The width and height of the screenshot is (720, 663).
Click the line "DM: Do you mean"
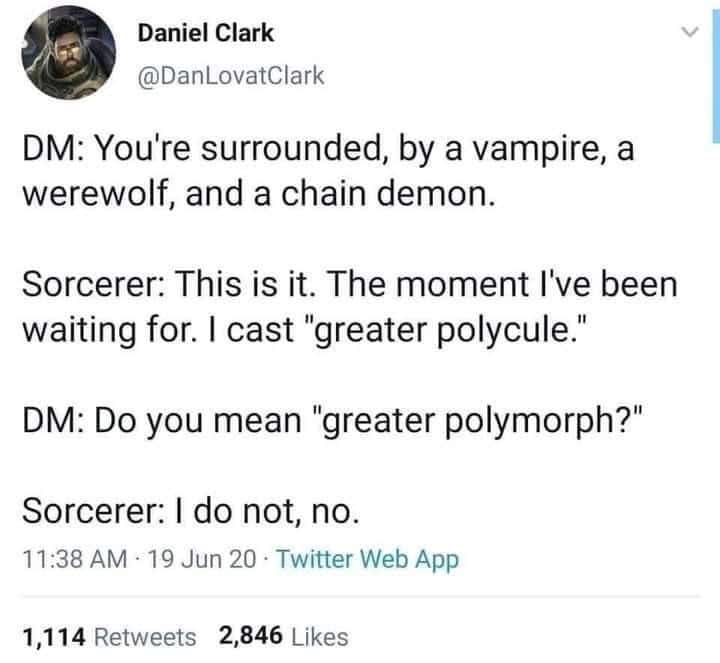(162, 421)
